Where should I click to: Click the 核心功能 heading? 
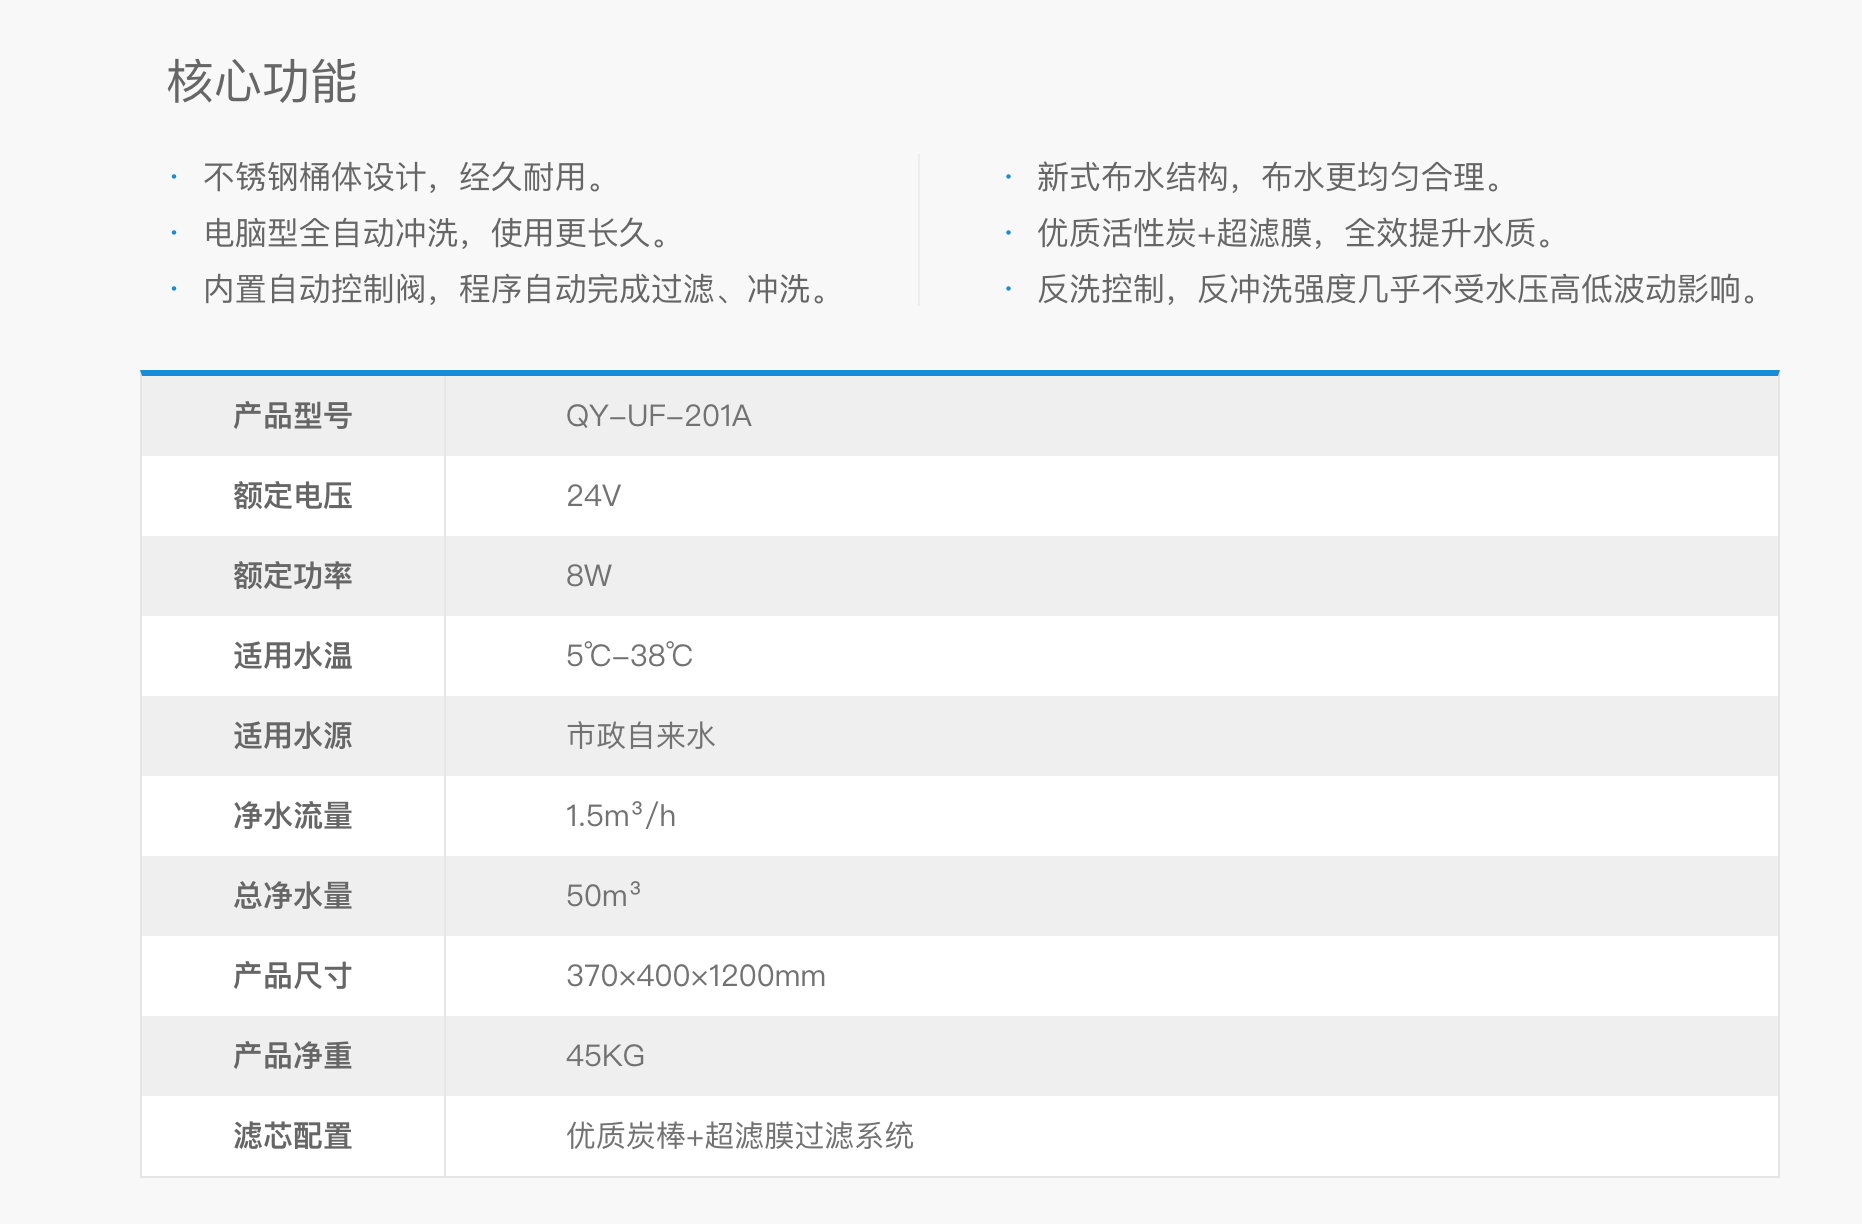point(262,81)
